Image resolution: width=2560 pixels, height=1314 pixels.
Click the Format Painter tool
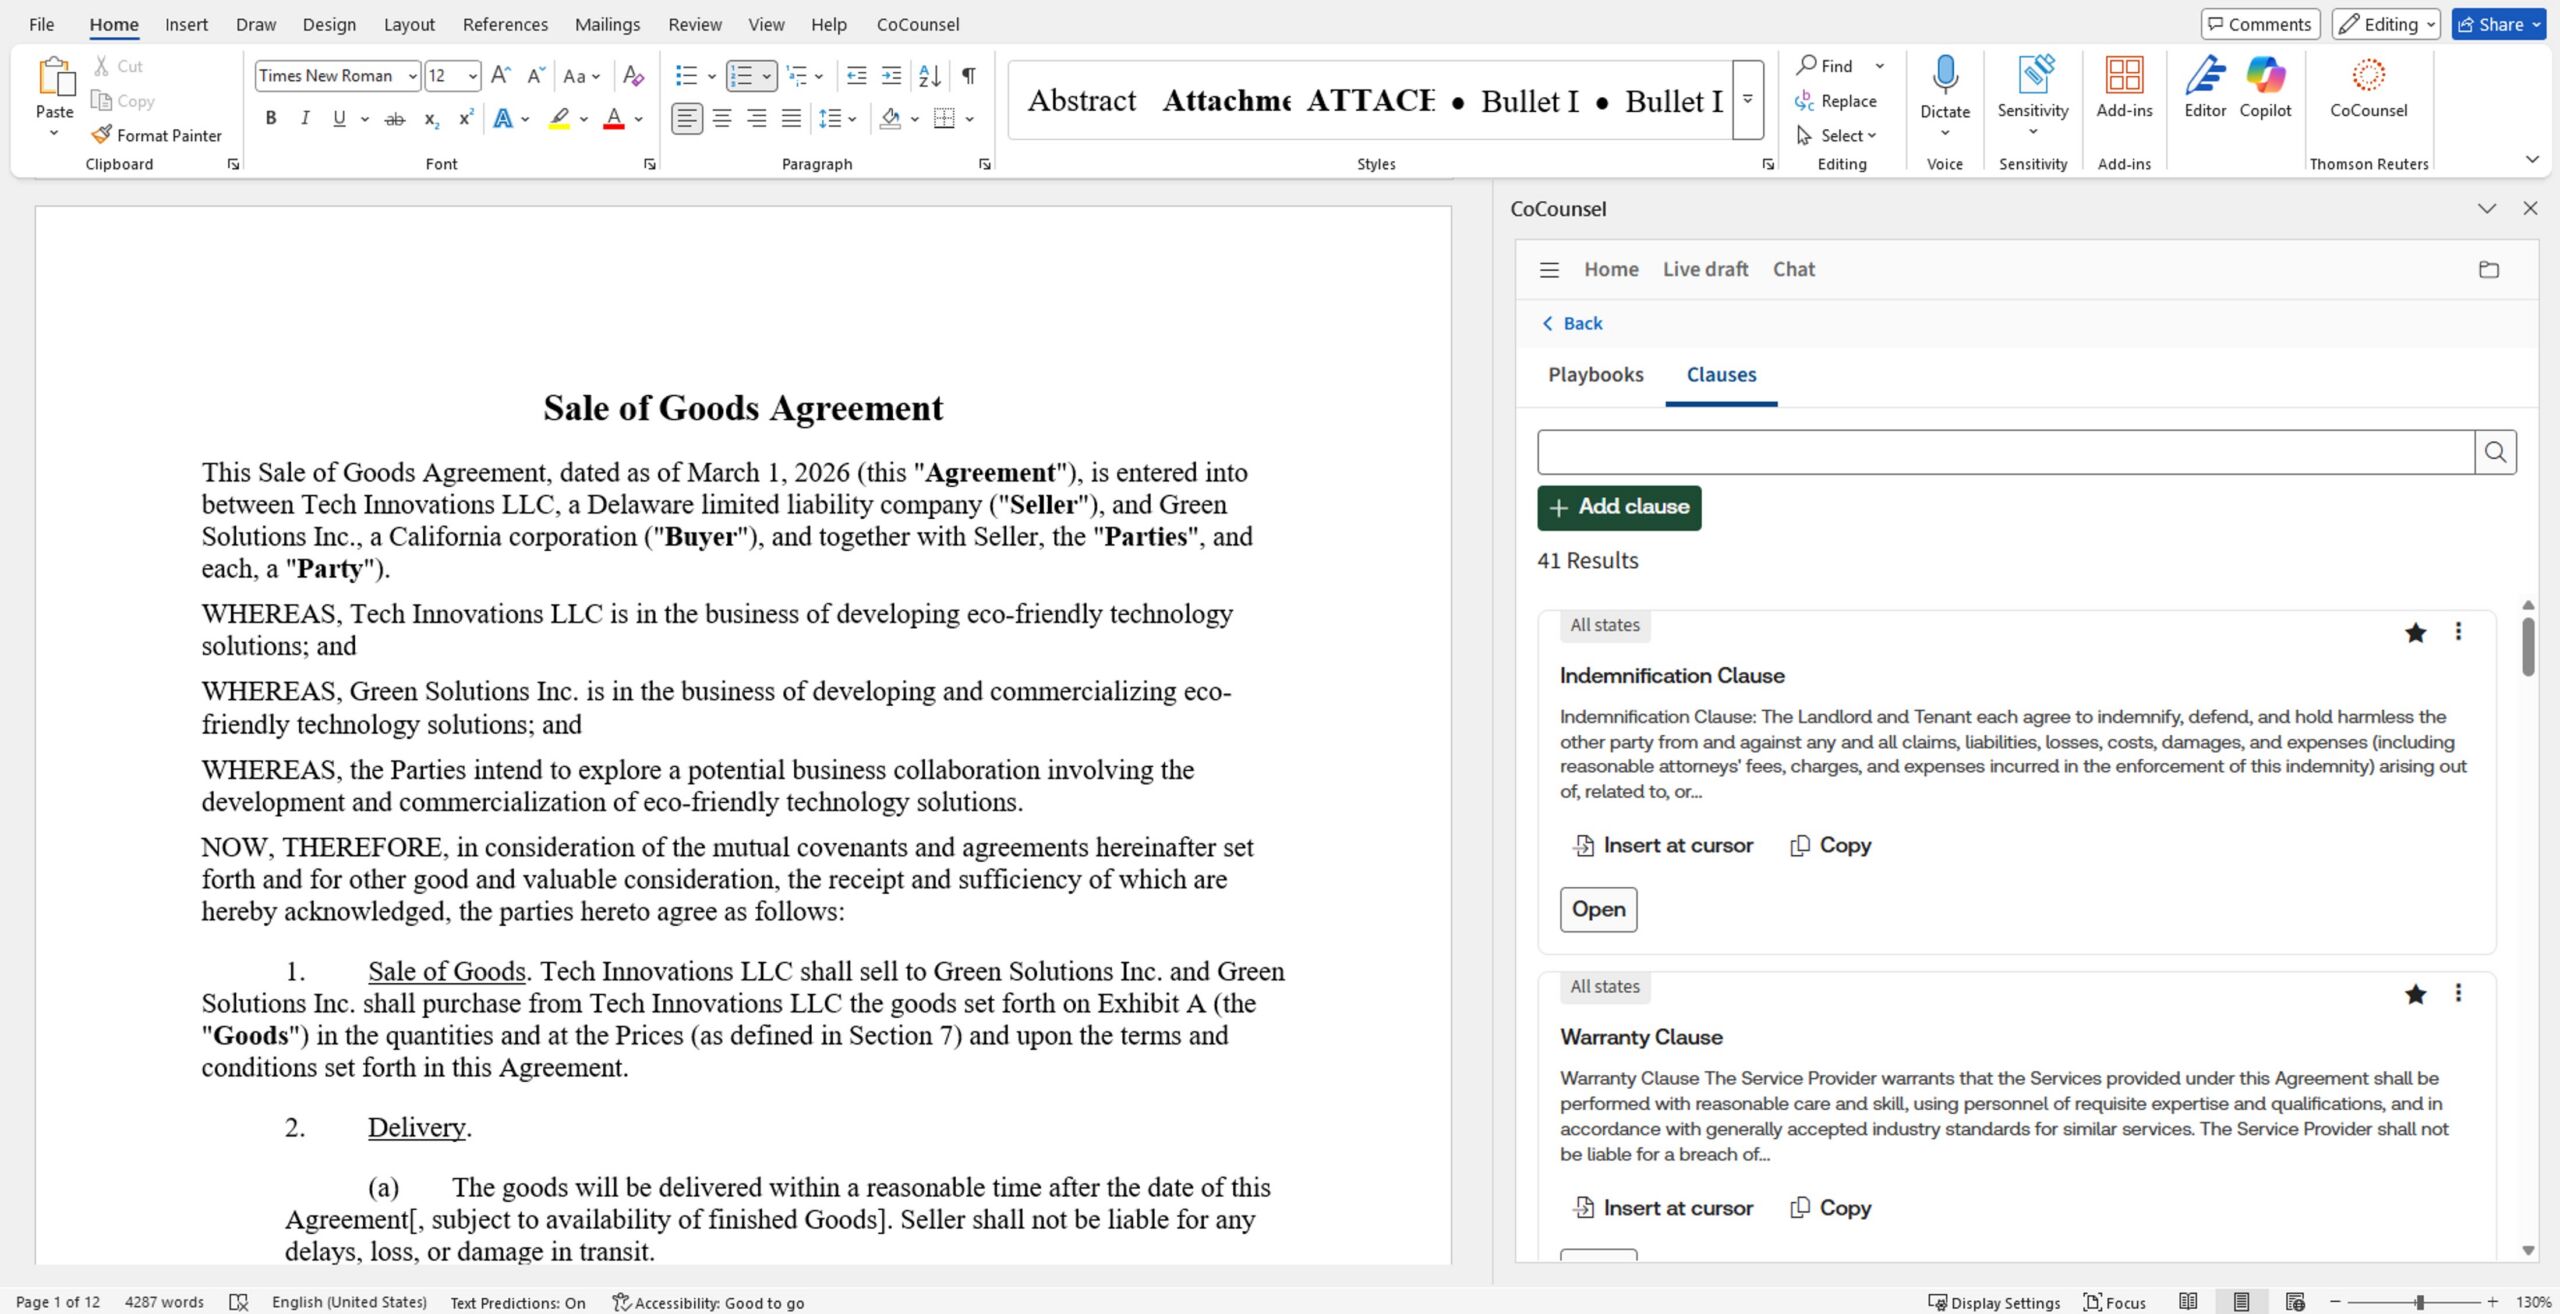pyautogui.click(x=157, y=135)
